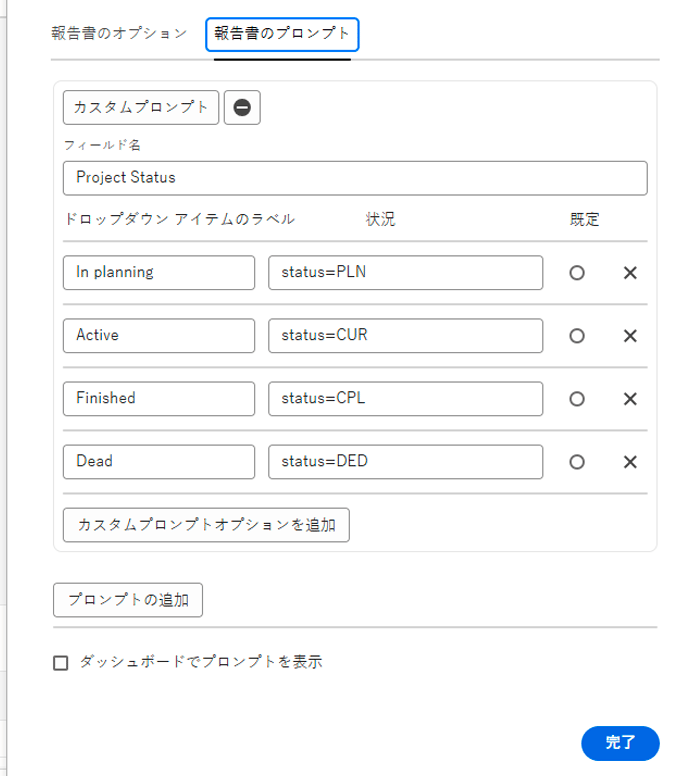Click the status=DED condition field

(405, 461)
